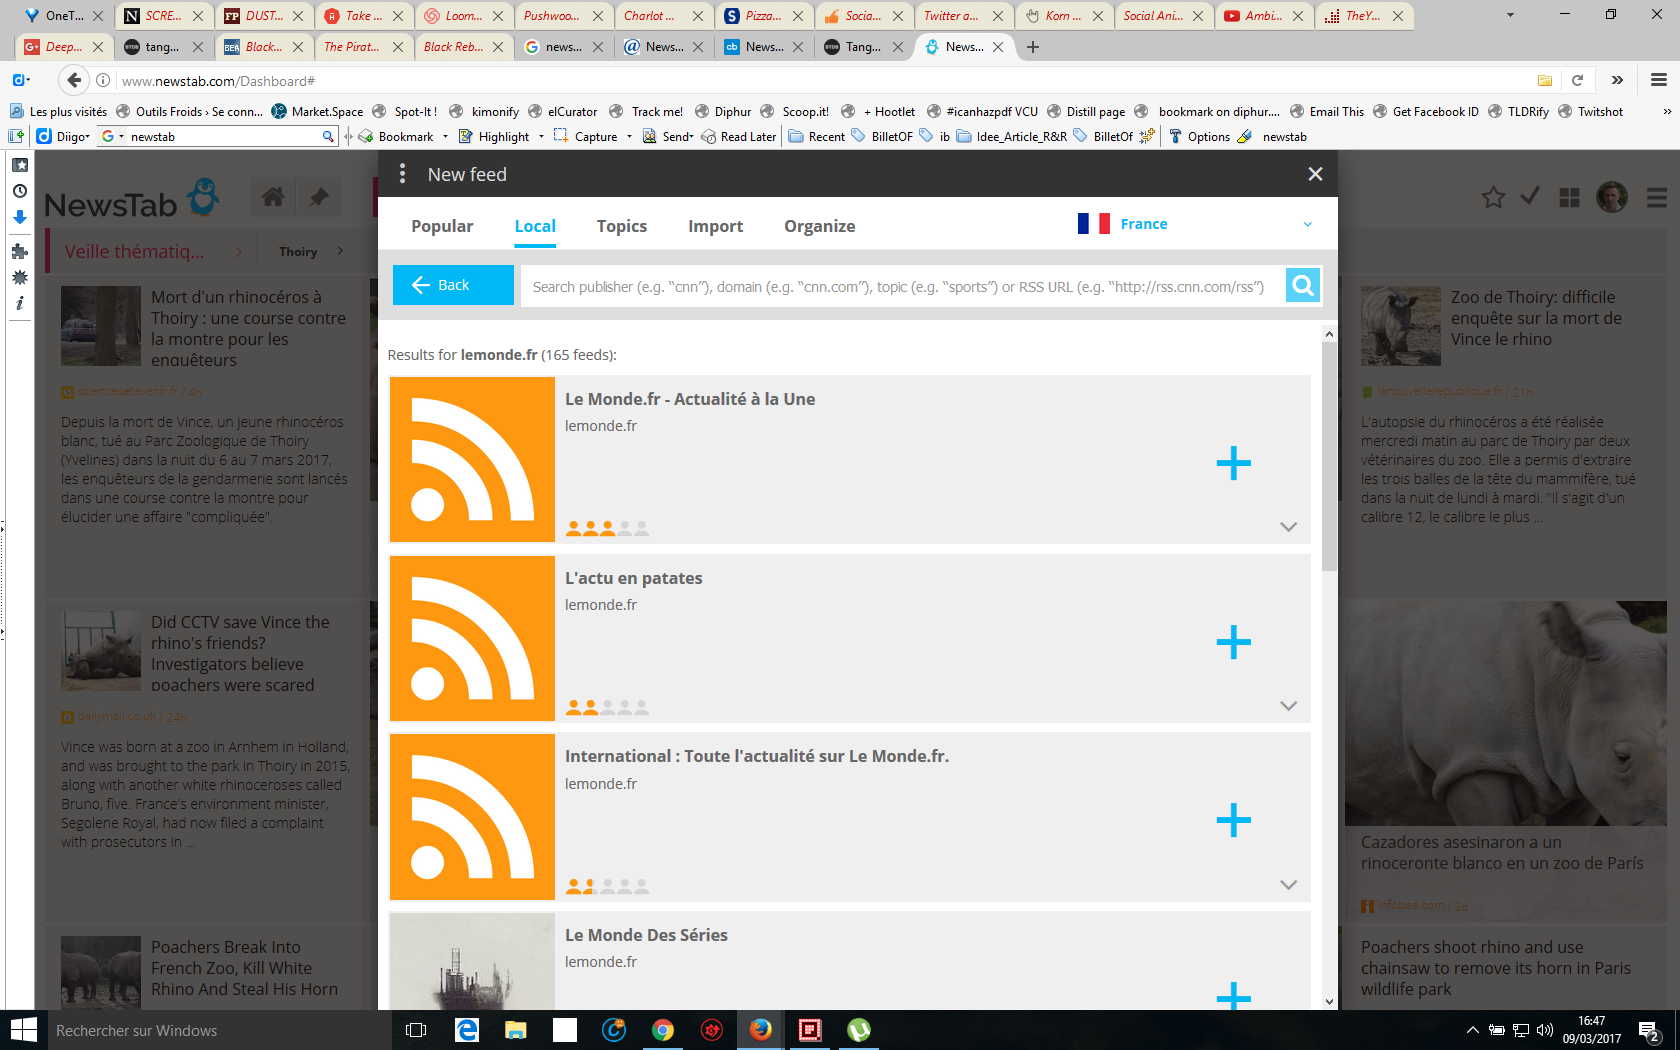The height and width of the screenshot is (1050, 1680).
Task: Switch to the Import tab
Action: coord(715,226)
